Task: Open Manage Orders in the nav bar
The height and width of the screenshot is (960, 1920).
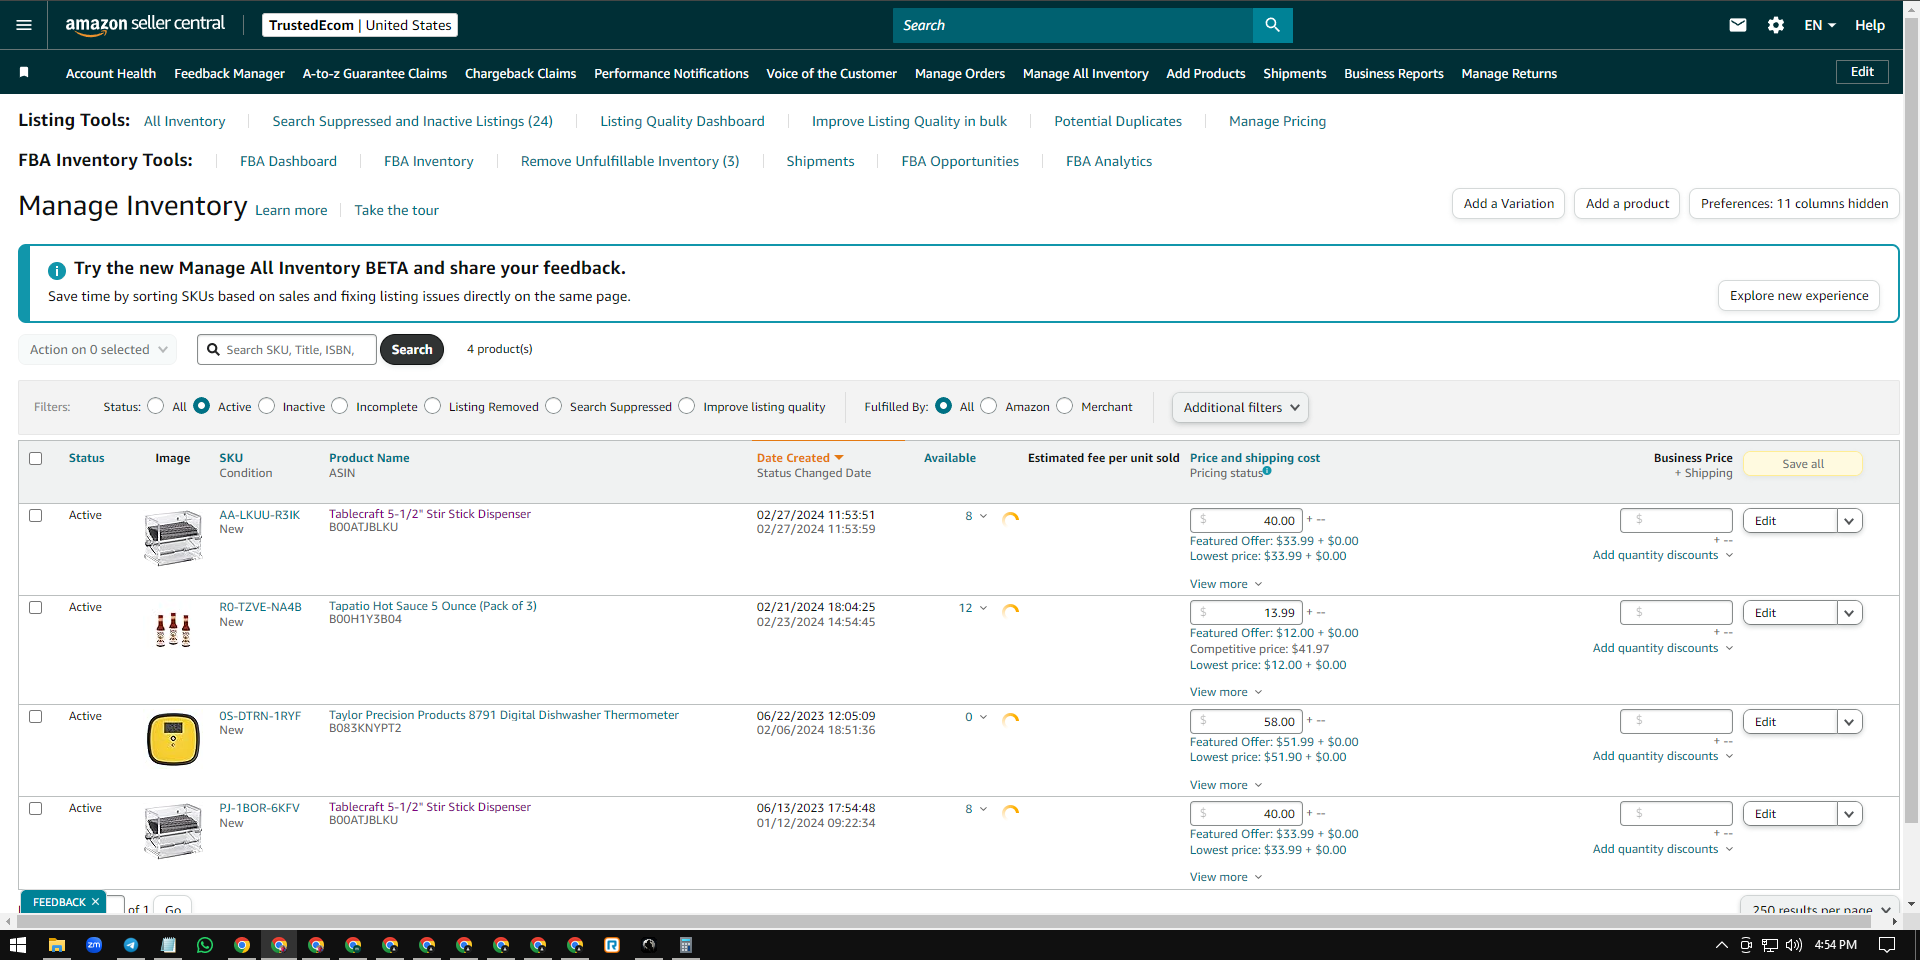Action: point(960,73)
